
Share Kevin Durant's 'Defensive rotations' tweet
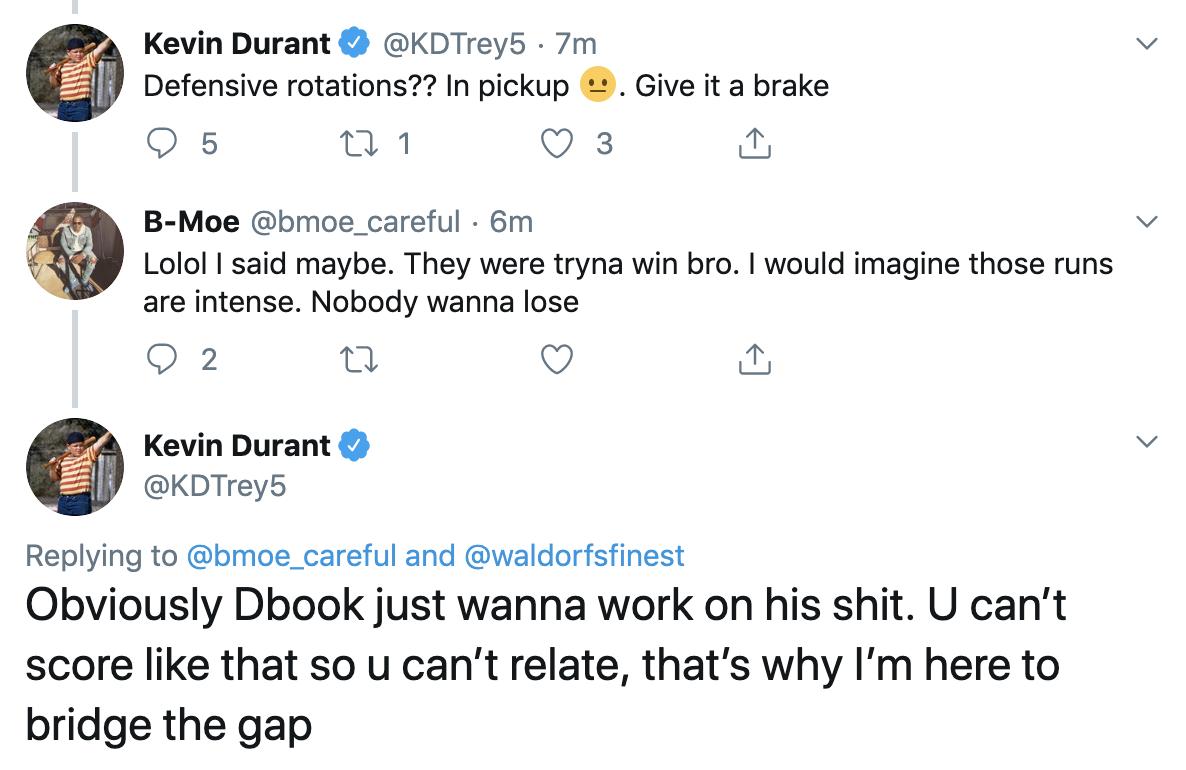click(x=754, y=146)
